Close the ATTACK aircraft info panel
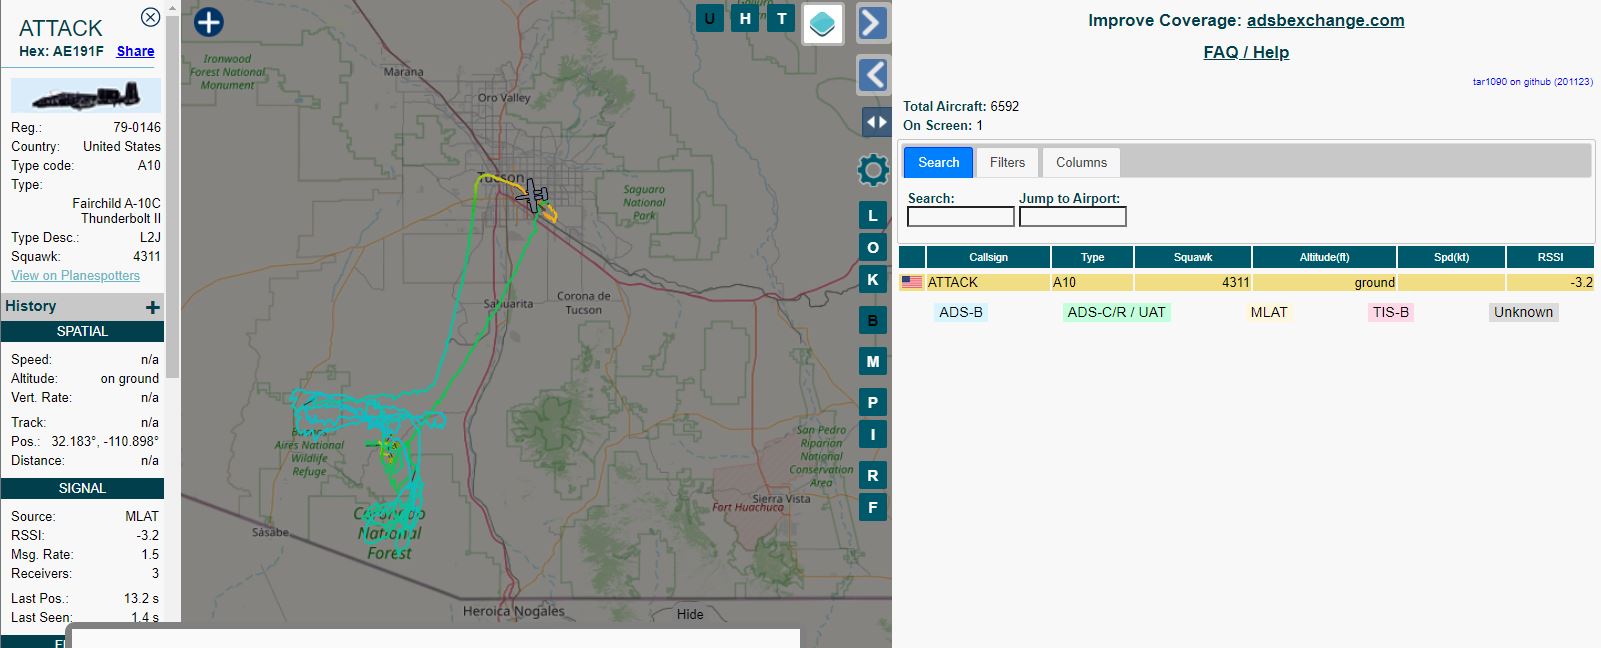The width and height of the screenshot is (1601, 648). click(150, 17)
